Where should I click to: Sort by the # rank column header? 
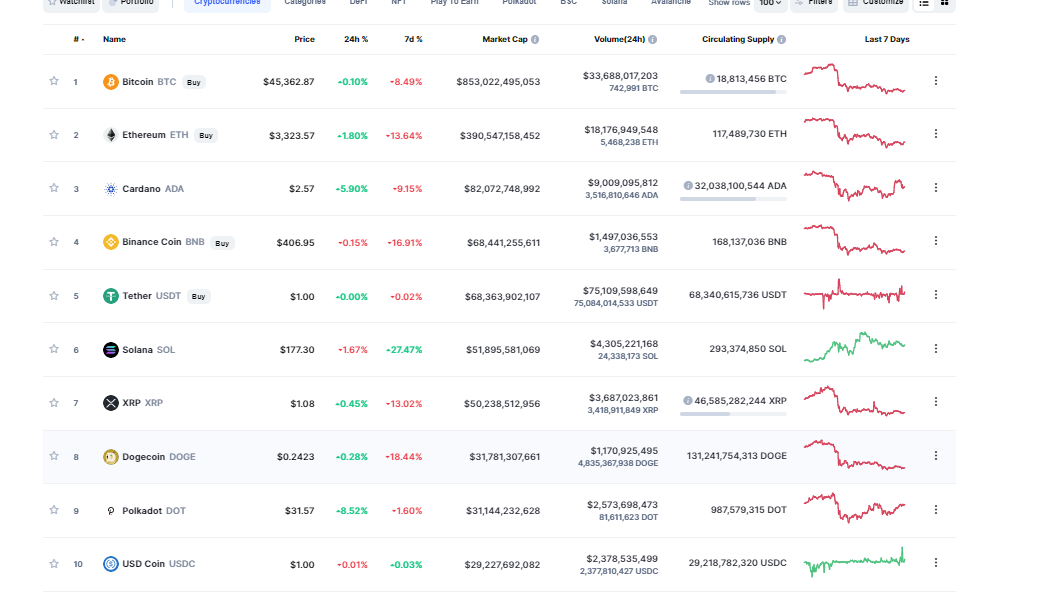[x=79, y=40]
